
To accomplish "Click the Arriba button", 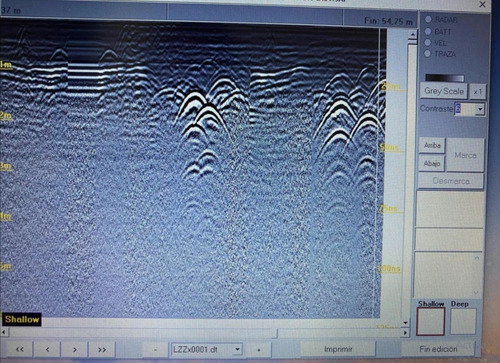I will pos(432,146).
